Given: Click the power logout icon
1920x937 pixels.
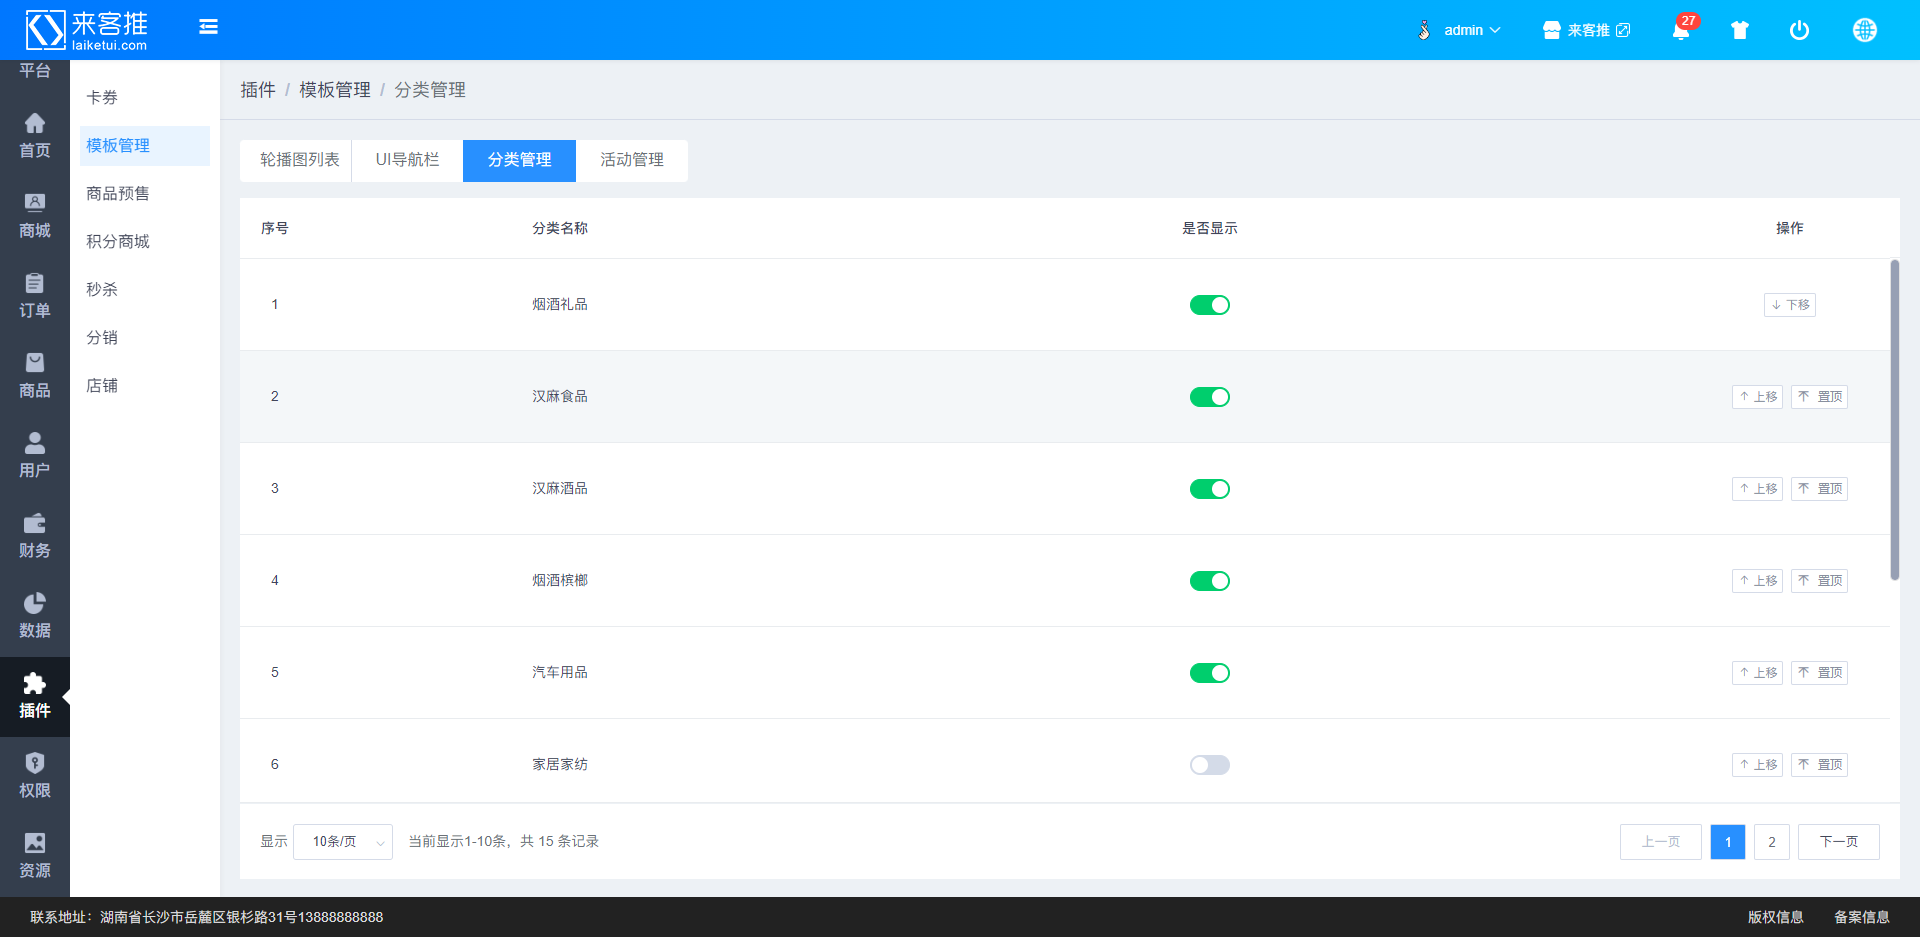Looking at the screenshot, I should (x=1799, y=30).
